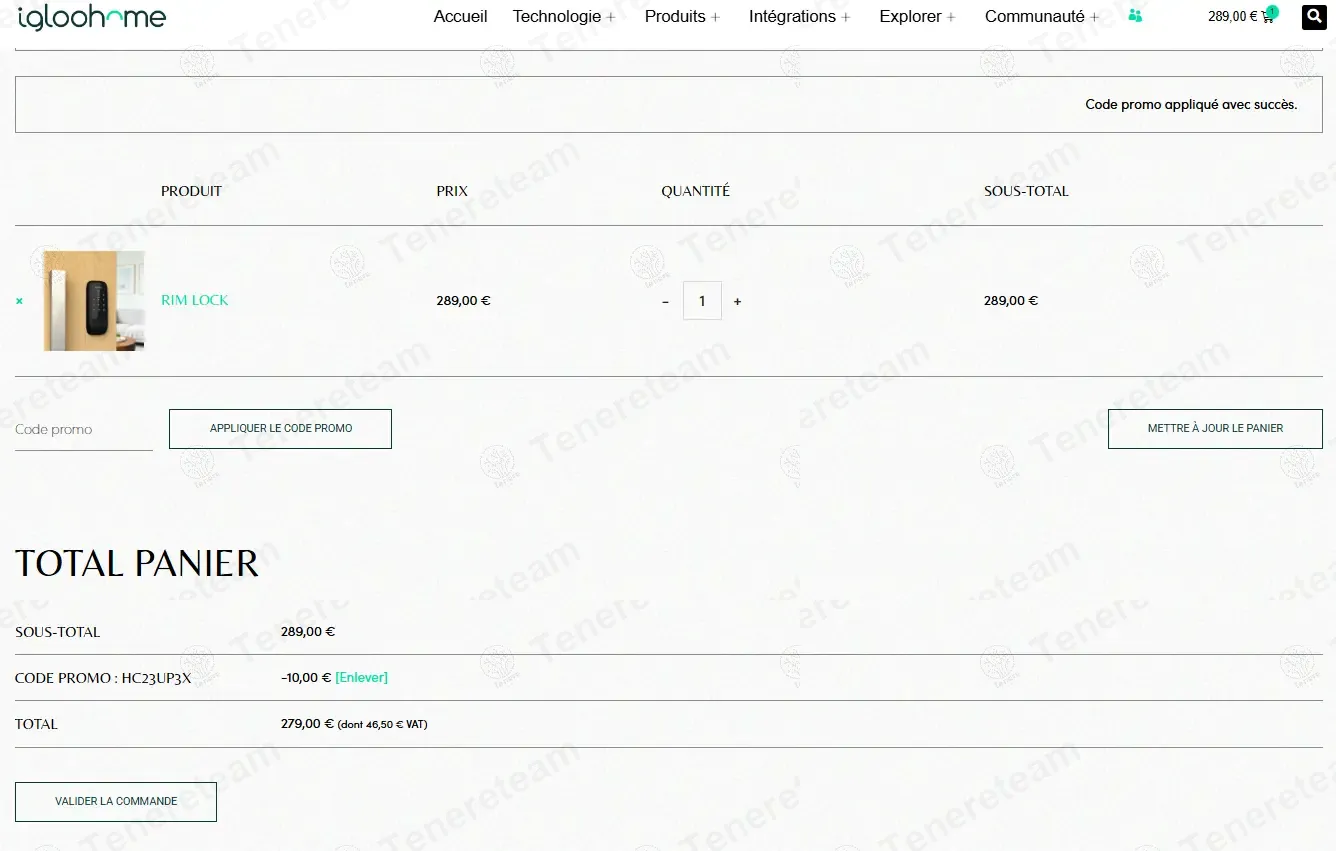
Task: Click the igloohome logo
Action: point(92,16)
